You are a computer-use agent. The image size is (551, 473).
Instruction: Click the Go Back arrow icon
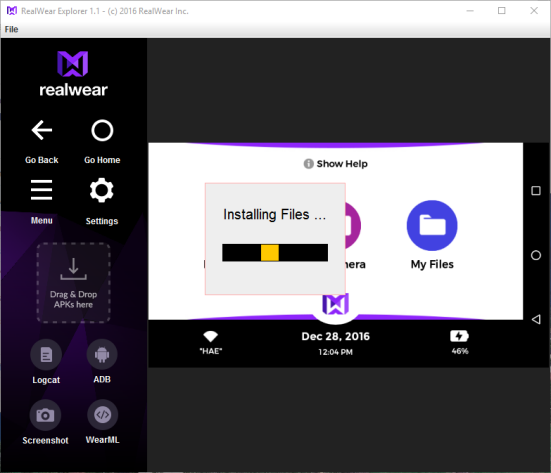tap(42, 130)
